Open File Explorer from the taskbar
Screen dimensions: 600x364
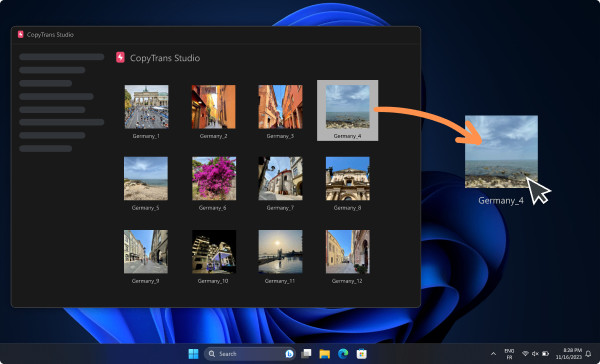pos(324,354)
